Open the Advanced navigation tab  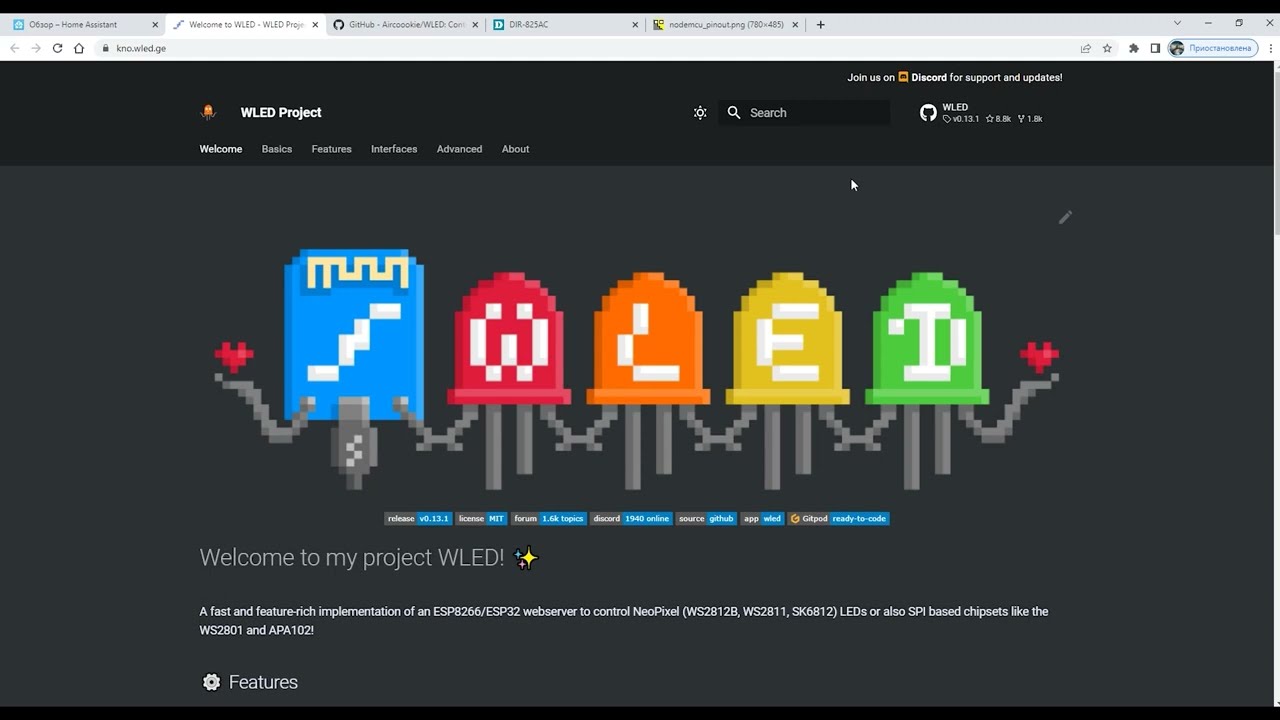tap(459, 149)
